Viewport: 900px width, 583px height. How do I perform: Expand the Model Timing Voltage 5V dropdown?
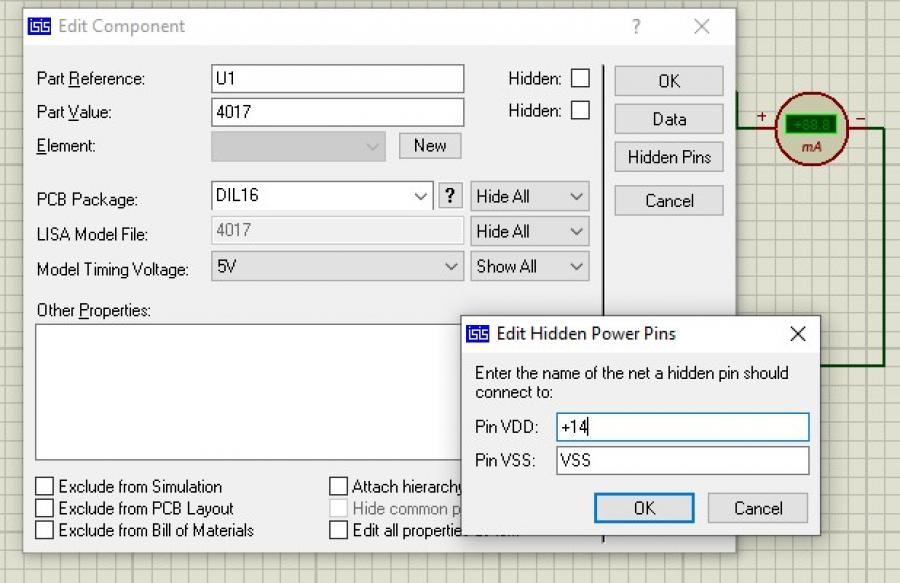pos(451,267)
